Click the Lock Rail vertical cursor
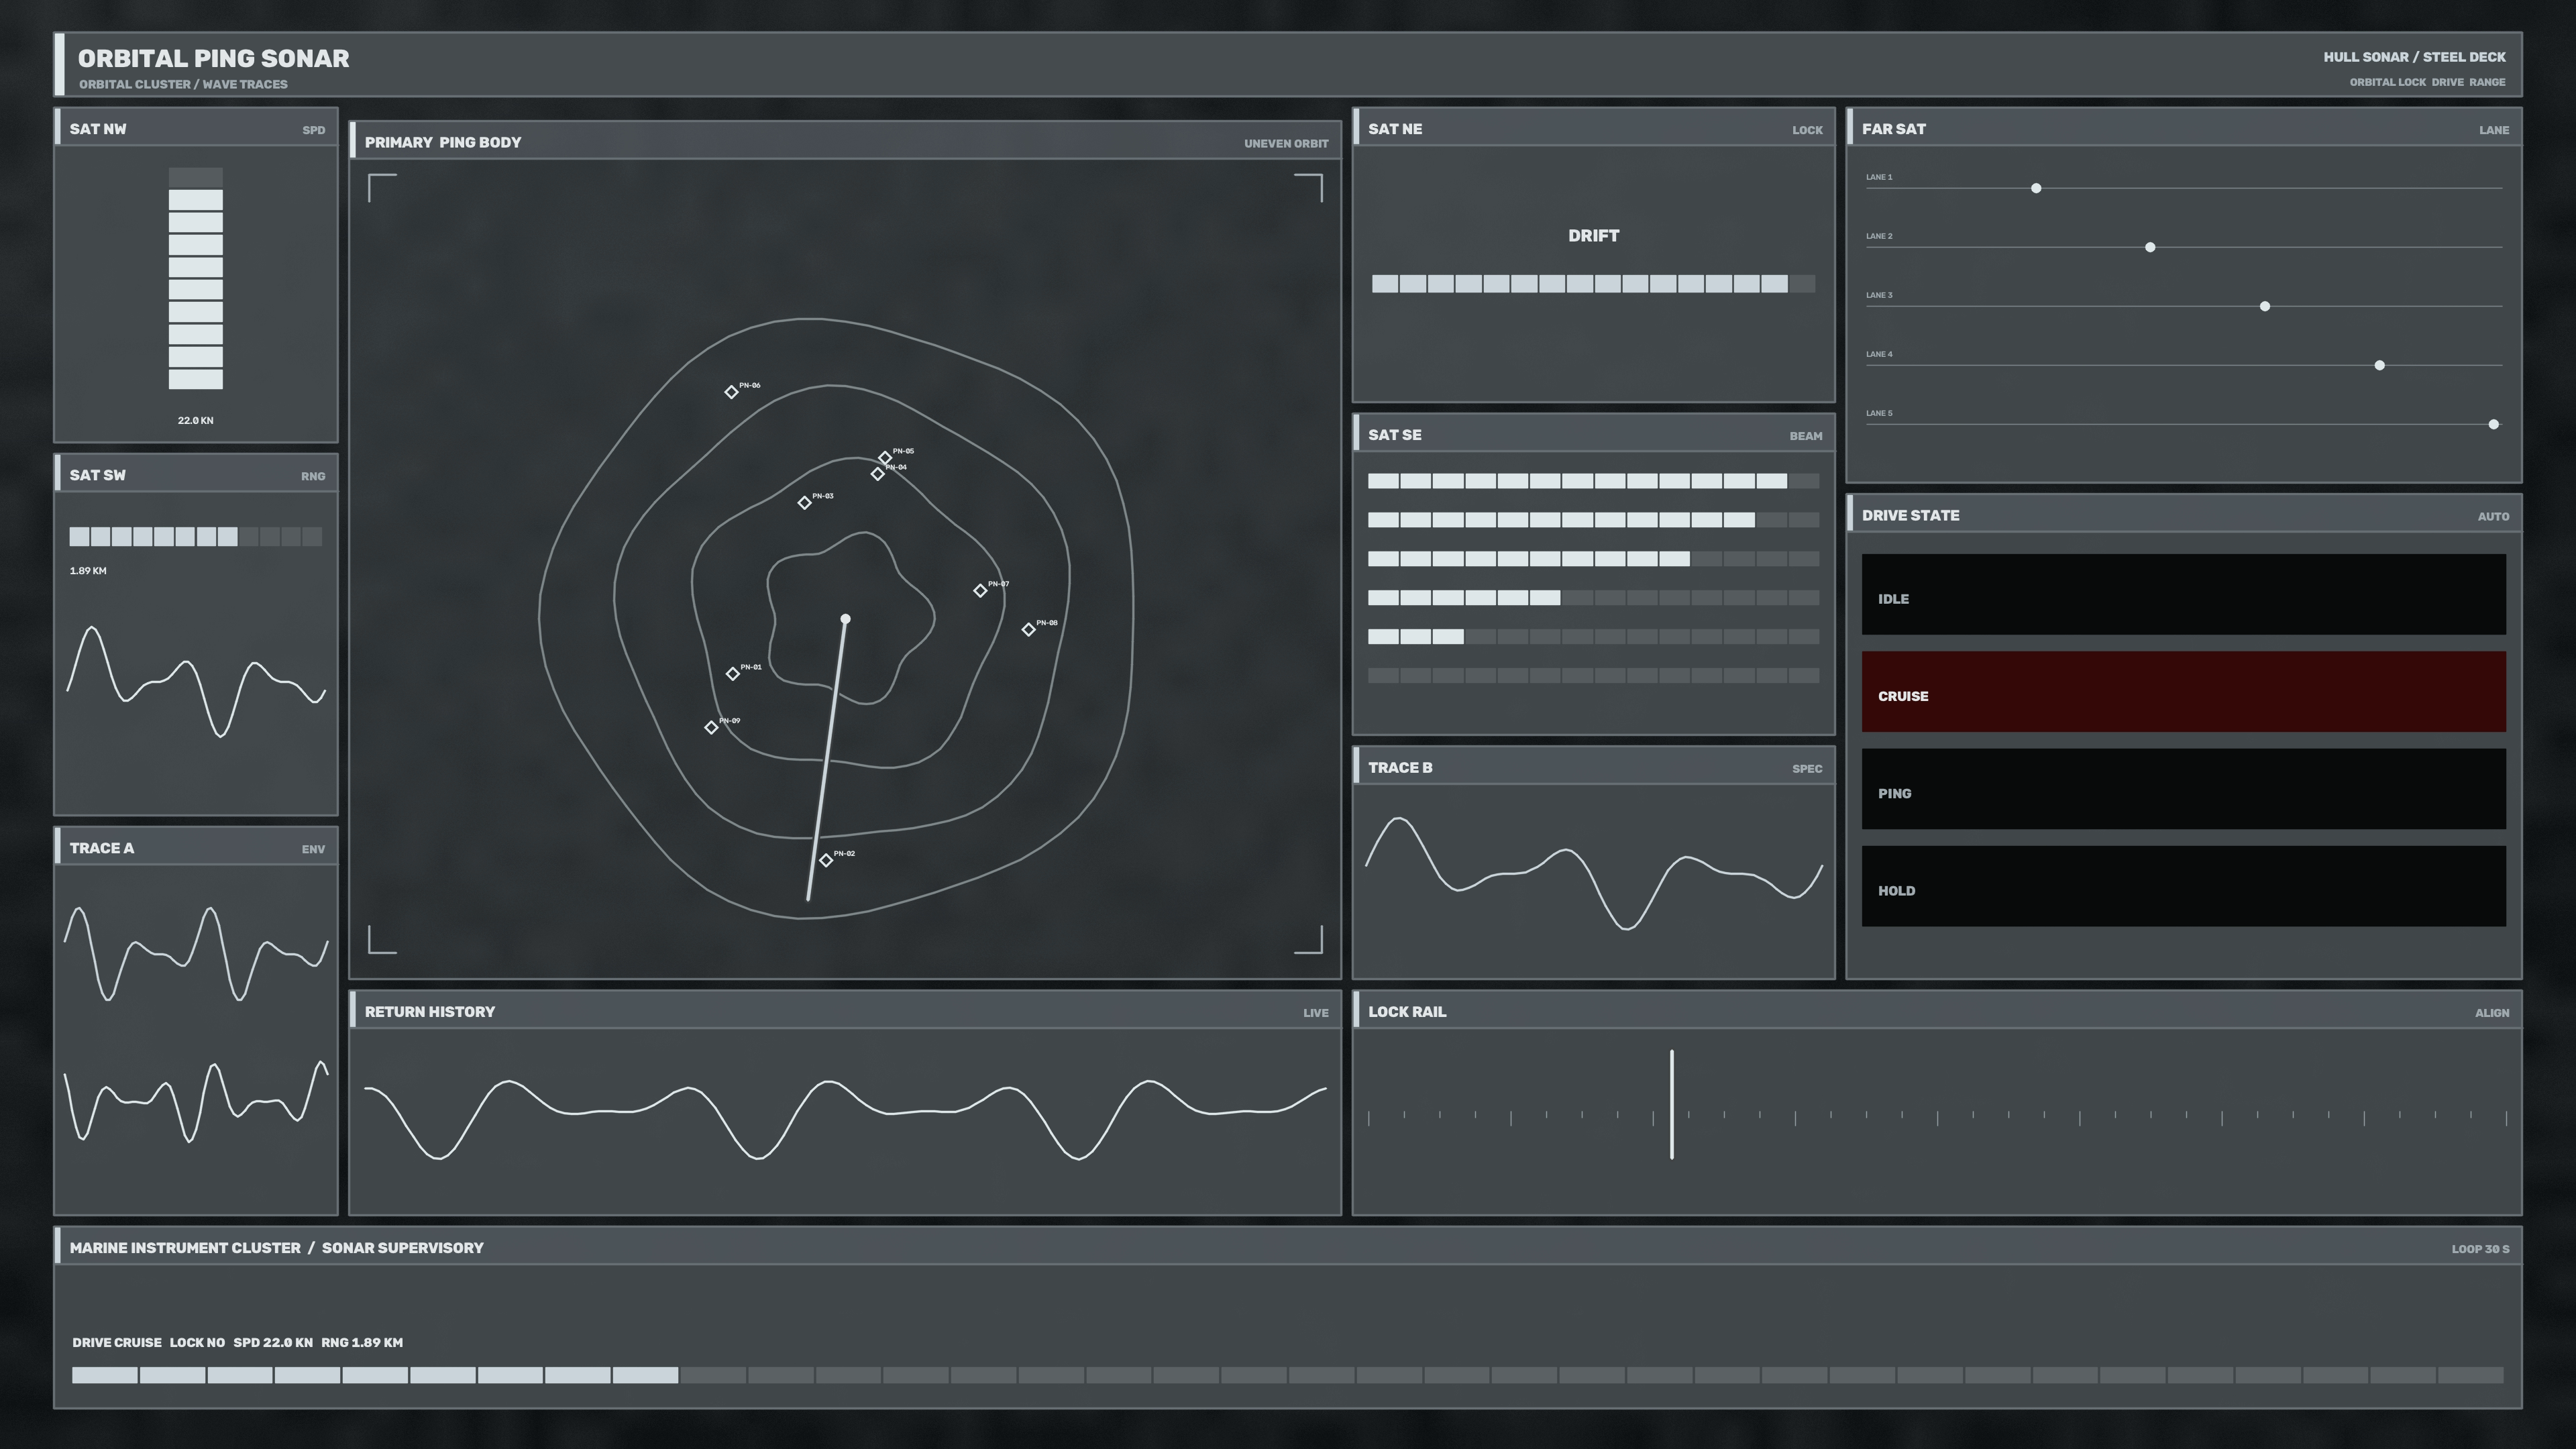This screenshot has height=1449, width=2576. pos(1672,1105)
